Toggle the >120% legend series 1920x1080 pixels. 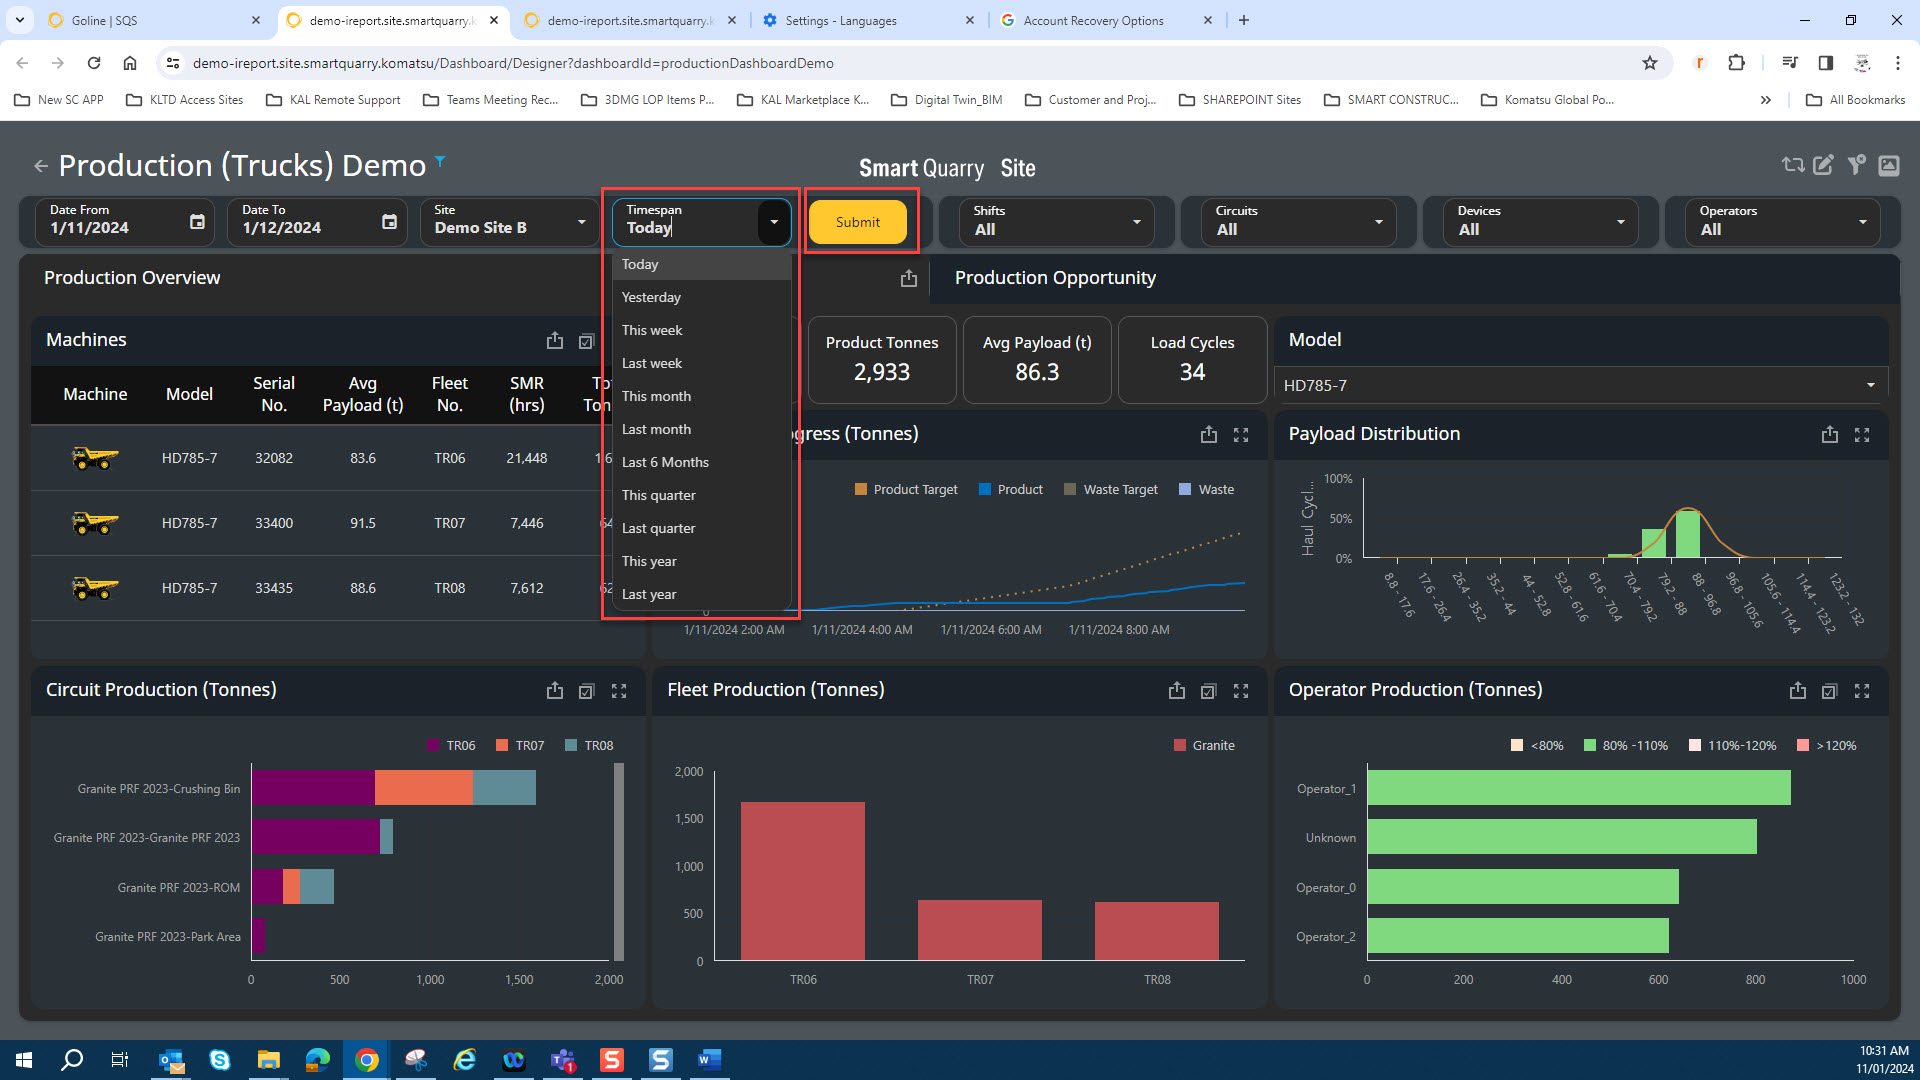click(x=1827, y=746)
